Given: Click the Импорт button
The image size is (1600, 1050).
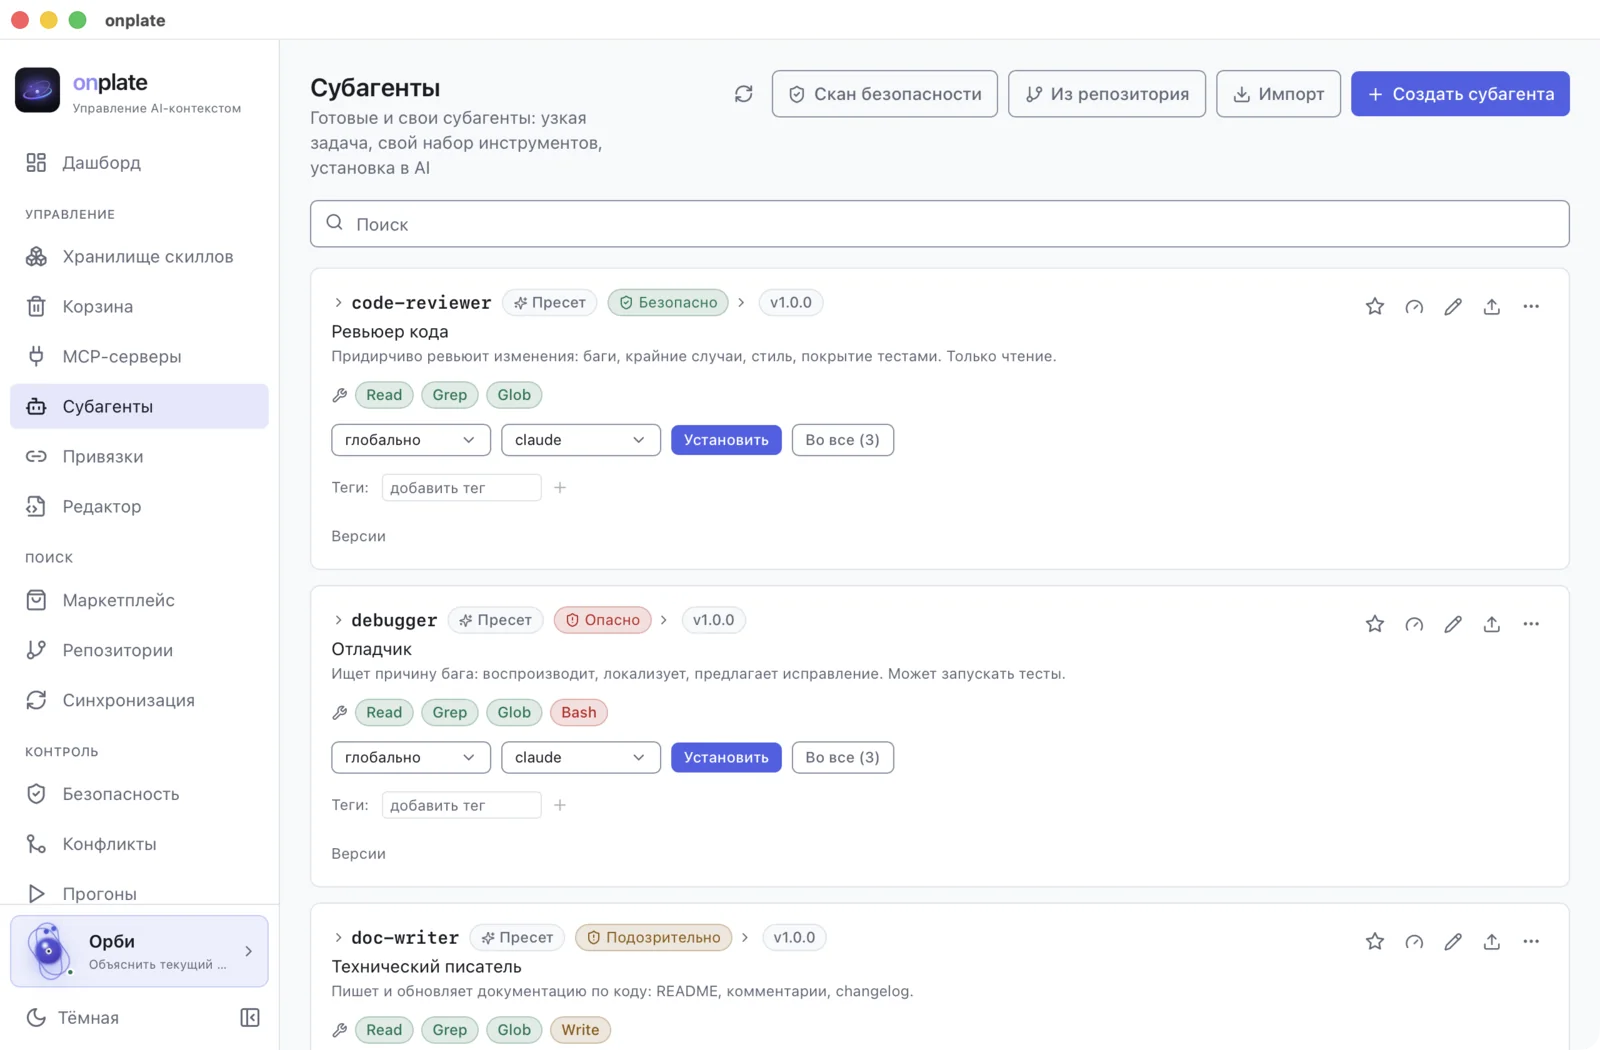Looking at the screenshot, I should (x=1279, y=94).
